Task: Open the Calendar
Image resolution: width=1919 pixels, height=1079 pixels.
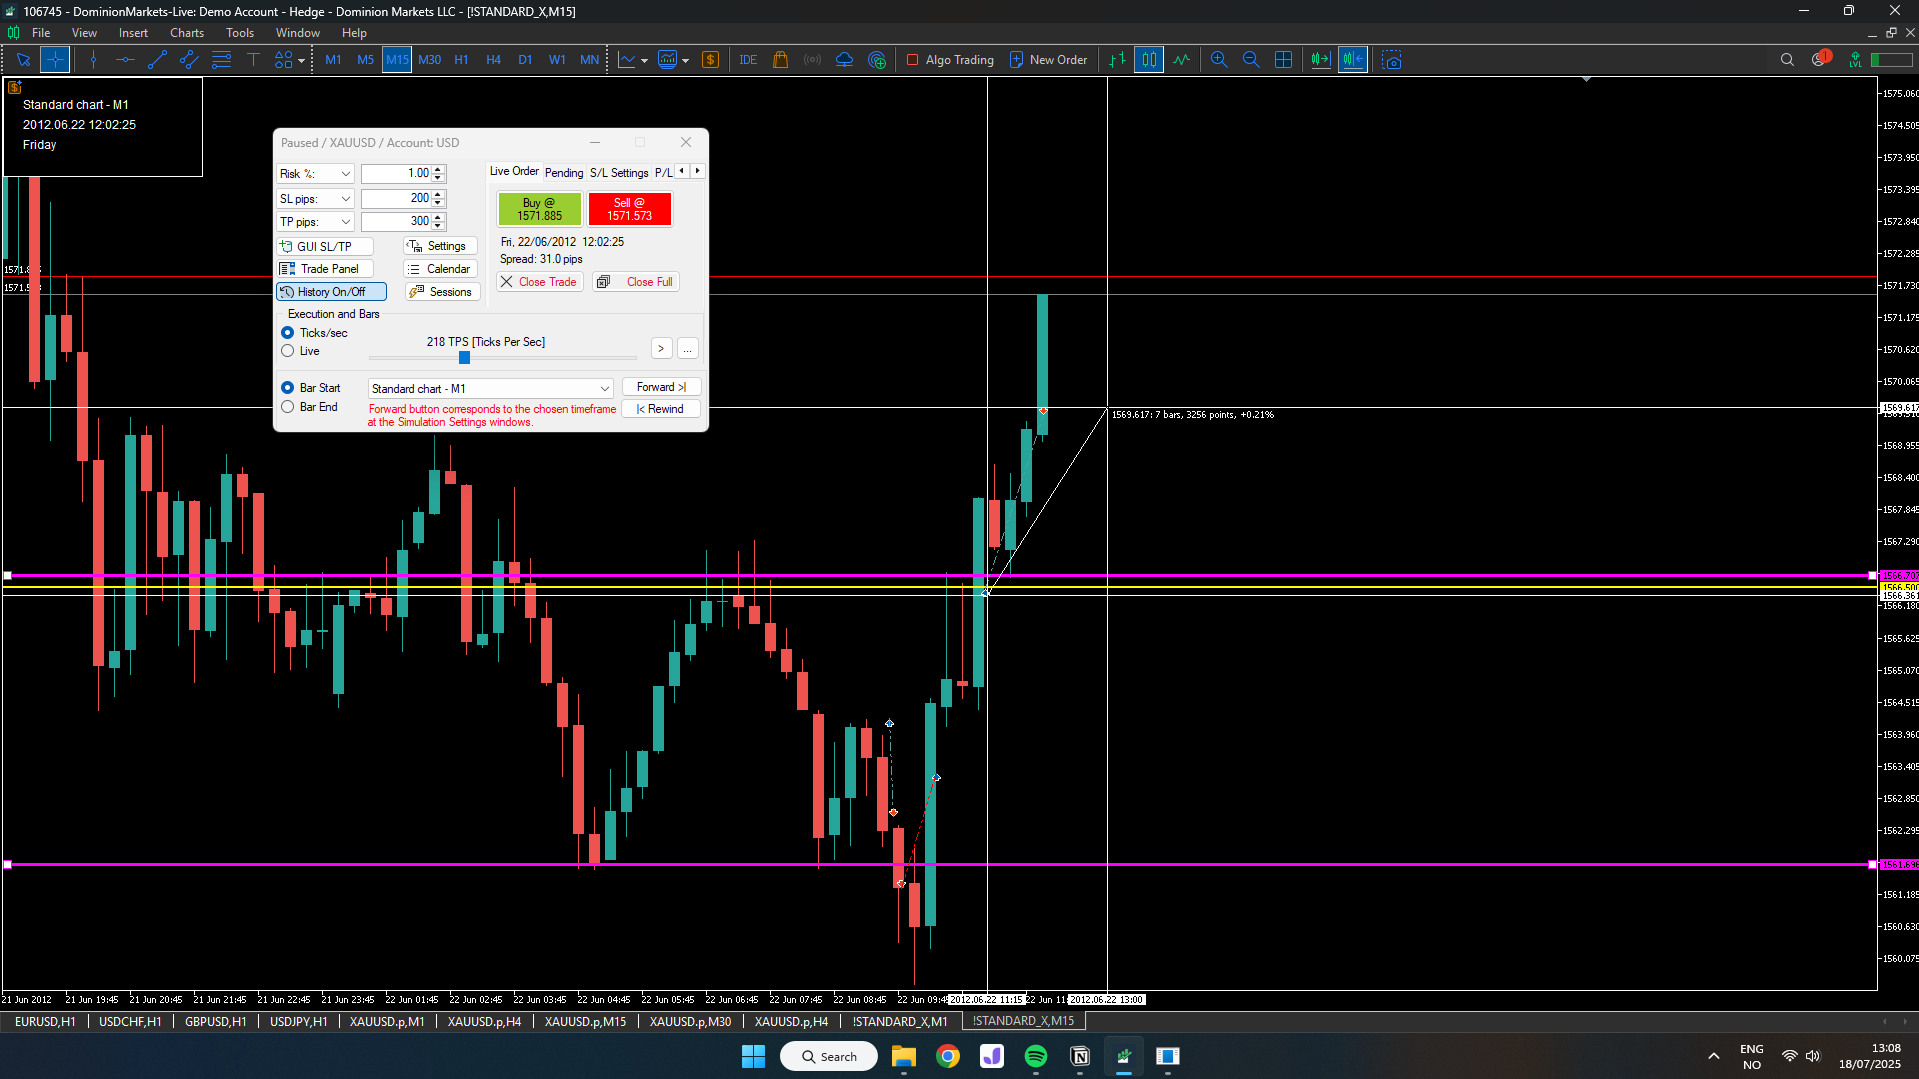Action: (440, 269)
